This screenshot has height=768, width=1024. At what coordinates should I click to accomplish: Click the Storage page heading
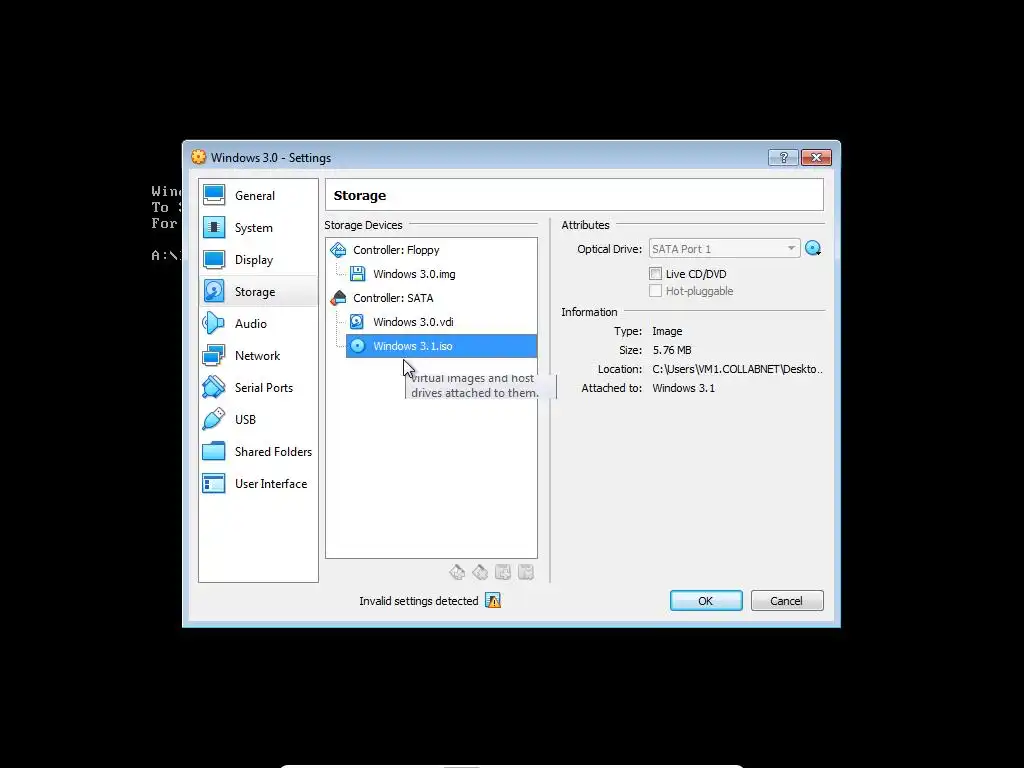360,195
